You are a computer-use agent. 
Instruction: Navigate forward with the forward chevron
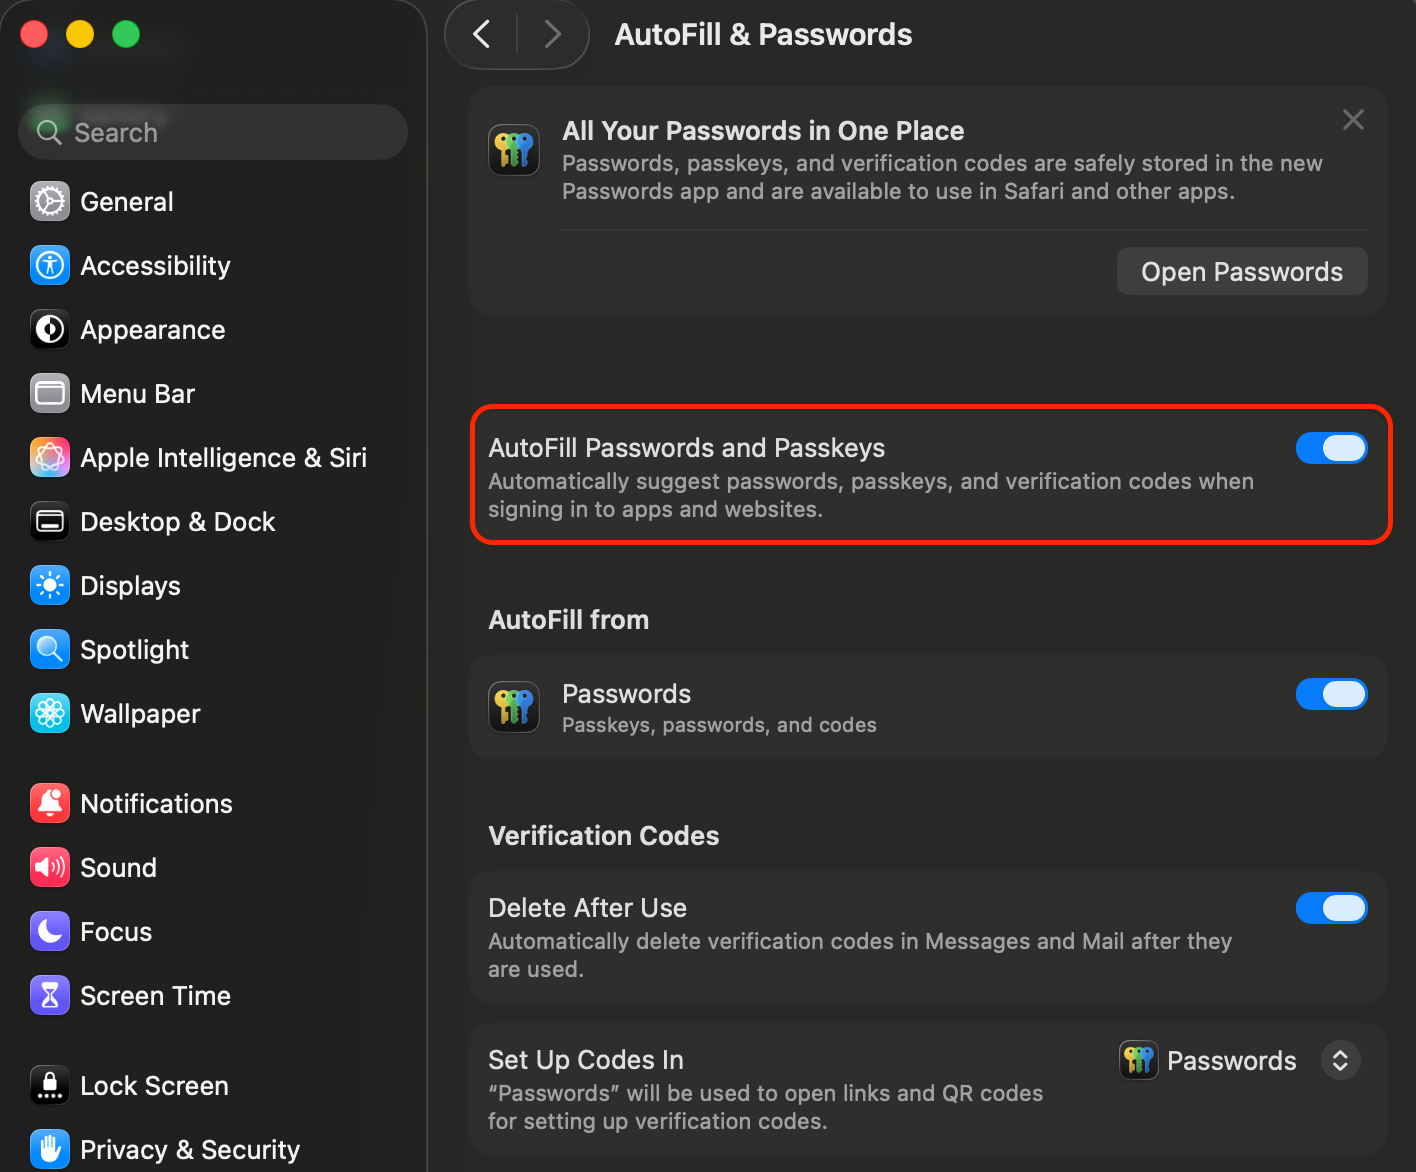point(552,35)
